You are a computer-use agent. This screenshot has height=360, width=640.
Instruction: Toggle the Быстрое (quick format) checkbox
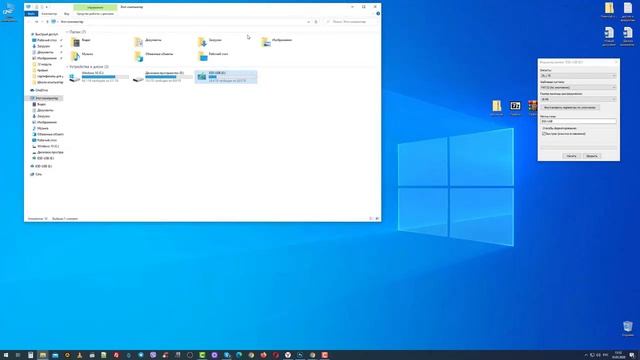coord(544,133)
